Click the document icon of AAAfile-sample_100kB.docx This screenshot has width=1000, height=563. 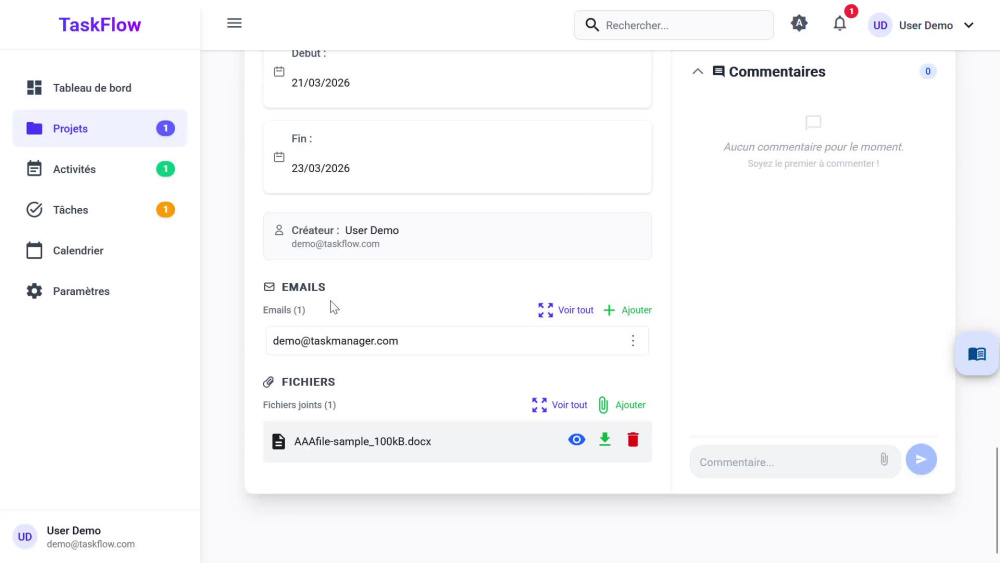[278, 441]
